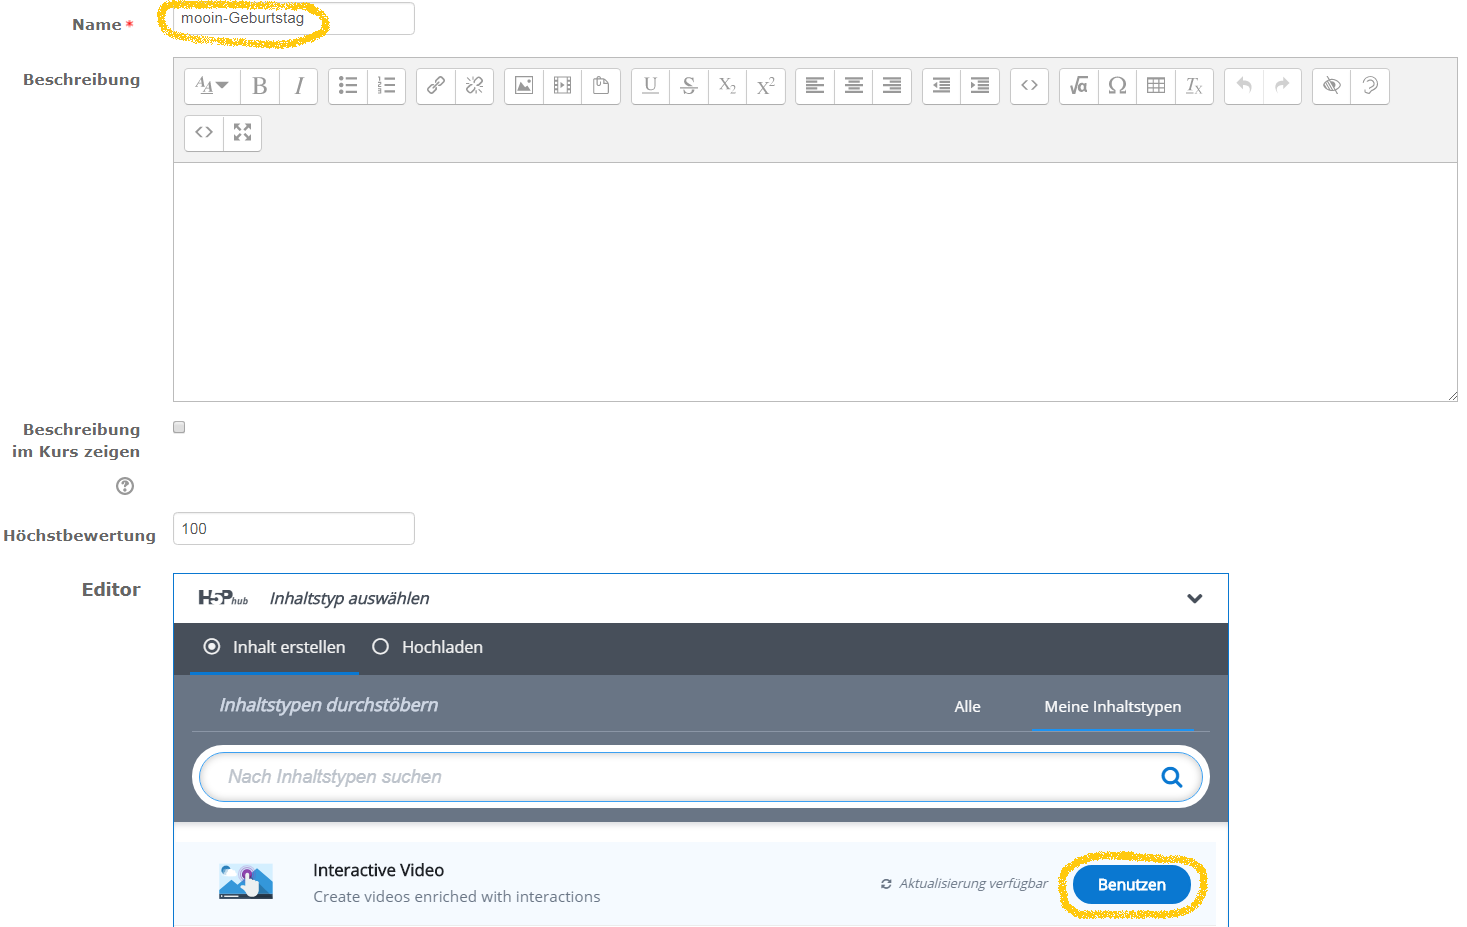Image resolution: width=1467 pixels, height=927 pixels.
Task: Collapse the "Inhaltstyp auswählen" chevron
Action: [1194, 598]
